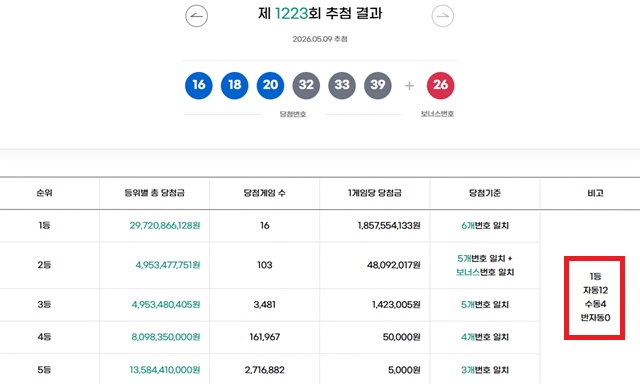Click per-game prize 1,423,005원

[x=396, y=304]
